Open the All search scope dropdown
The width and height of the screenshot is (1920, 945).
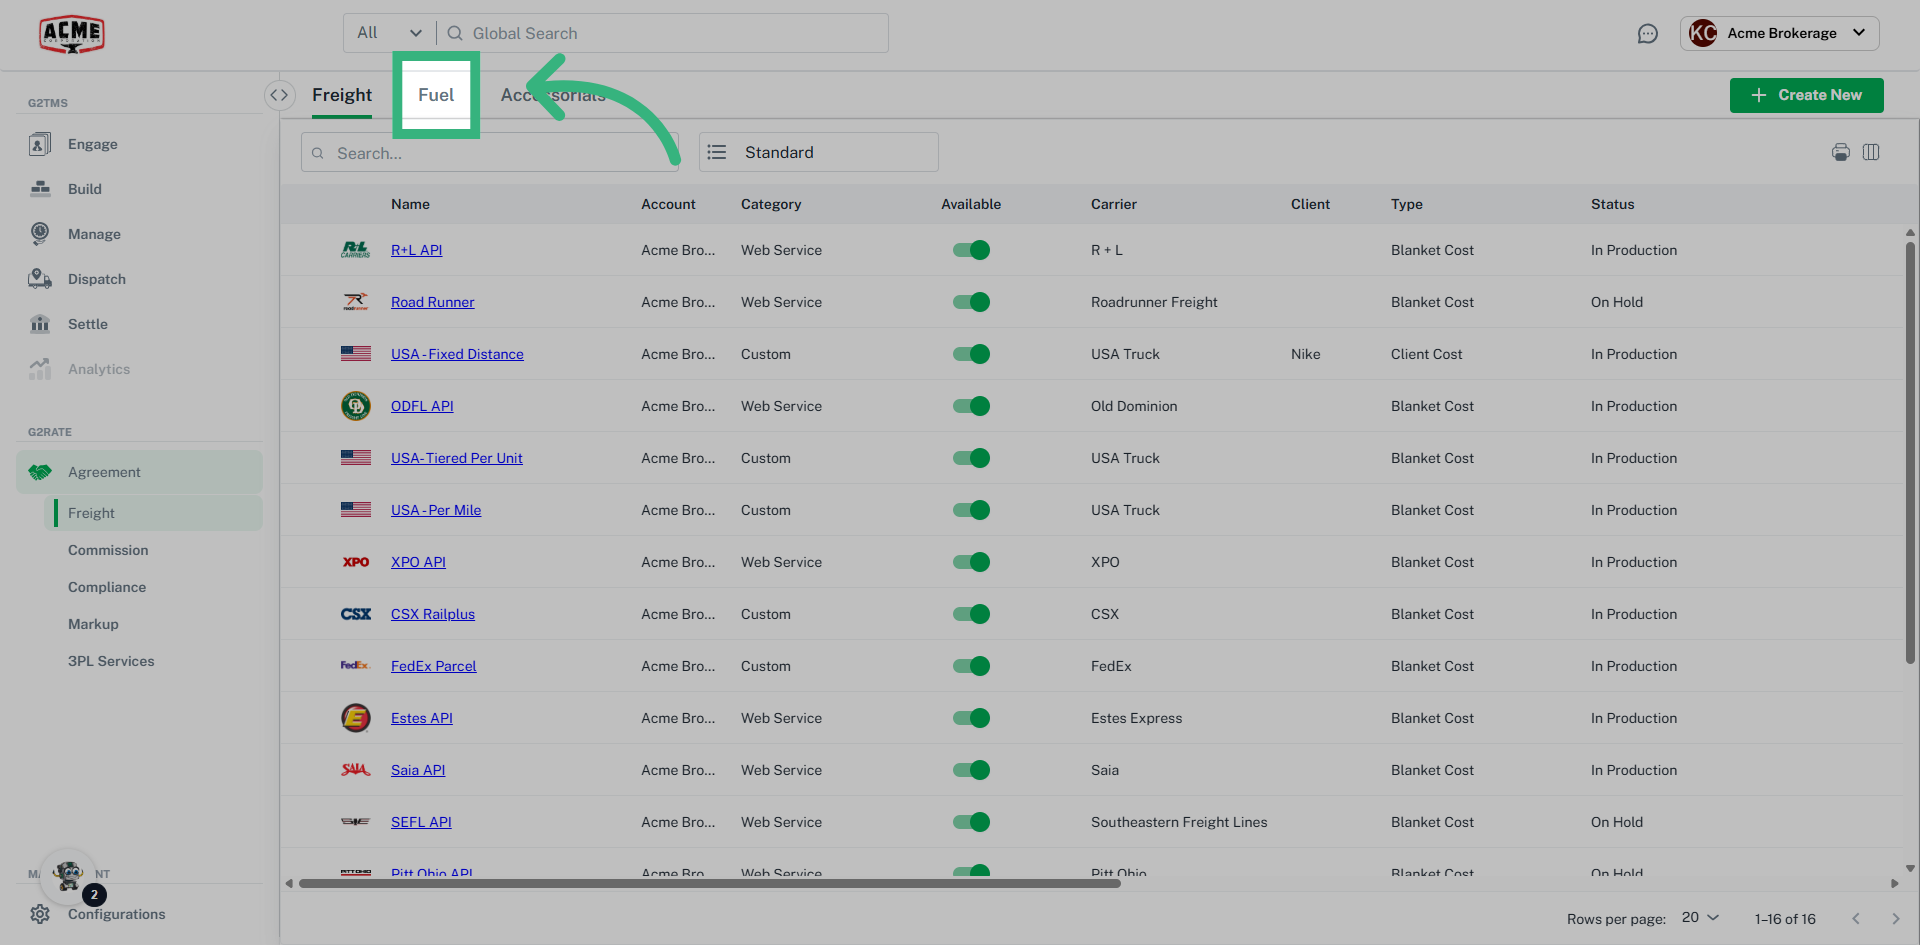tap(389, 33)
